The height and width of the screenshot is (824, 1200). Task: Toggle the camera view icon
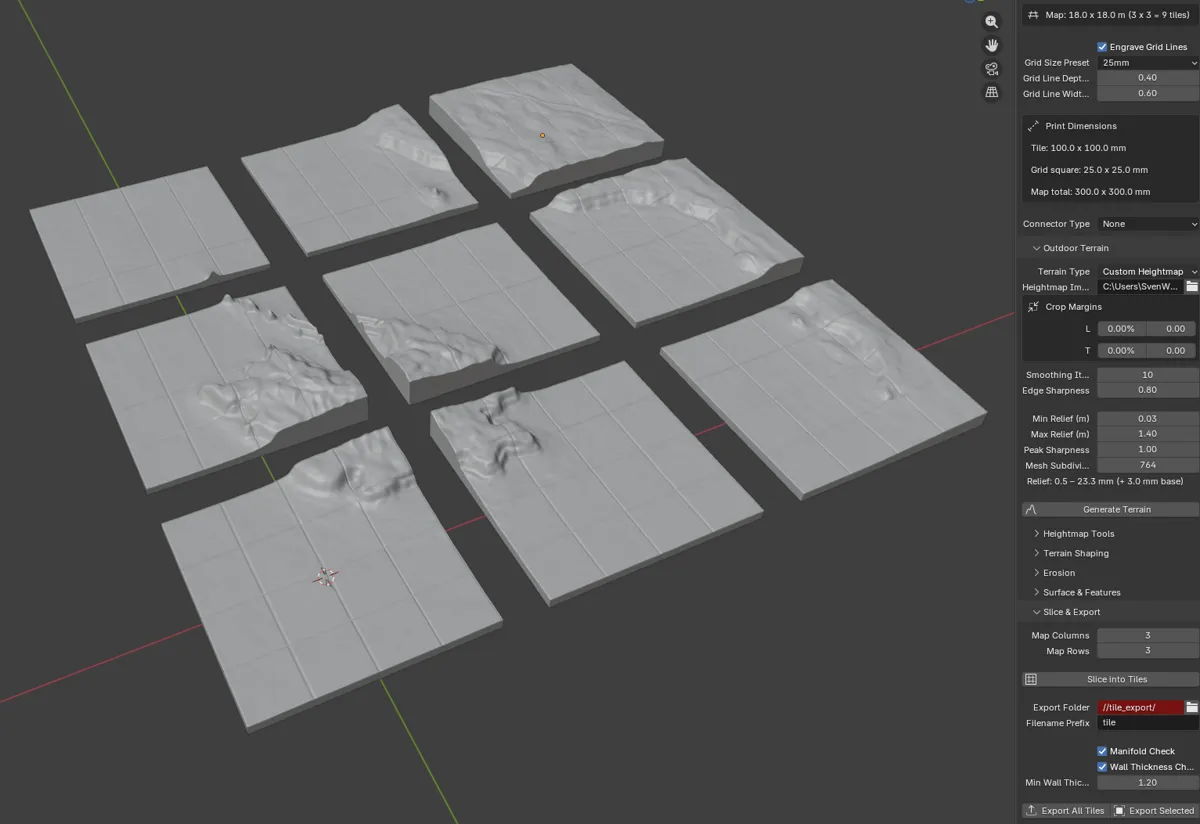pos(991,69)
